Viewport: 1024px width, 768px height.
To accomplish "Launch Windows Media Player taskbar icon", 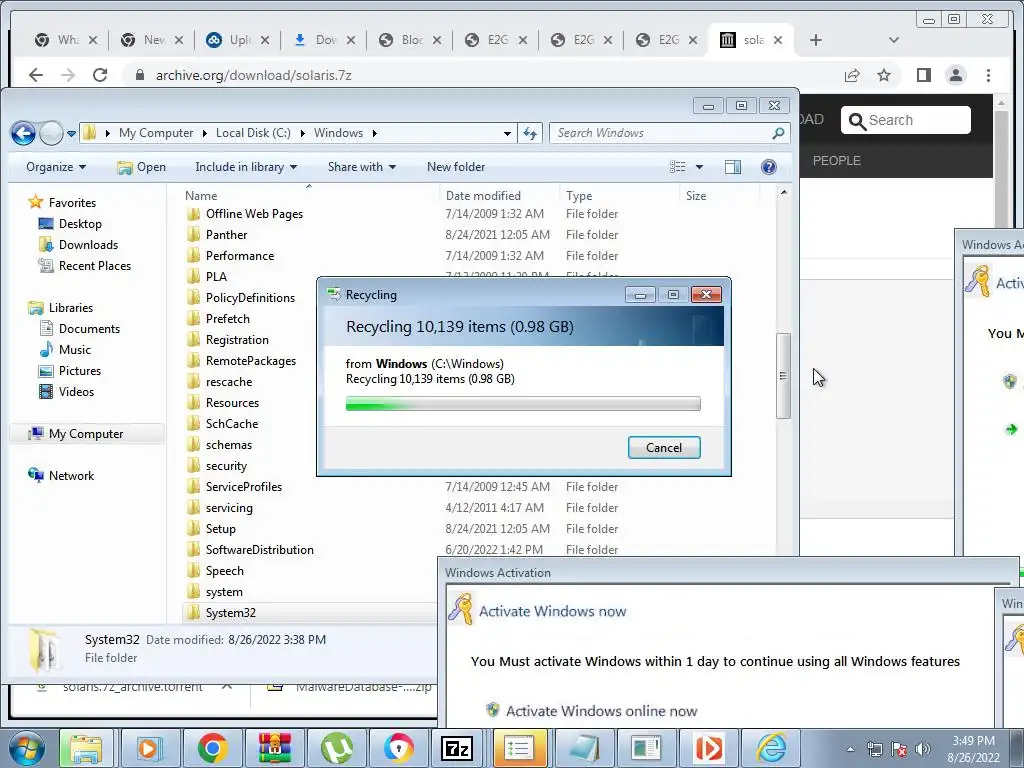I will [149, 748].
